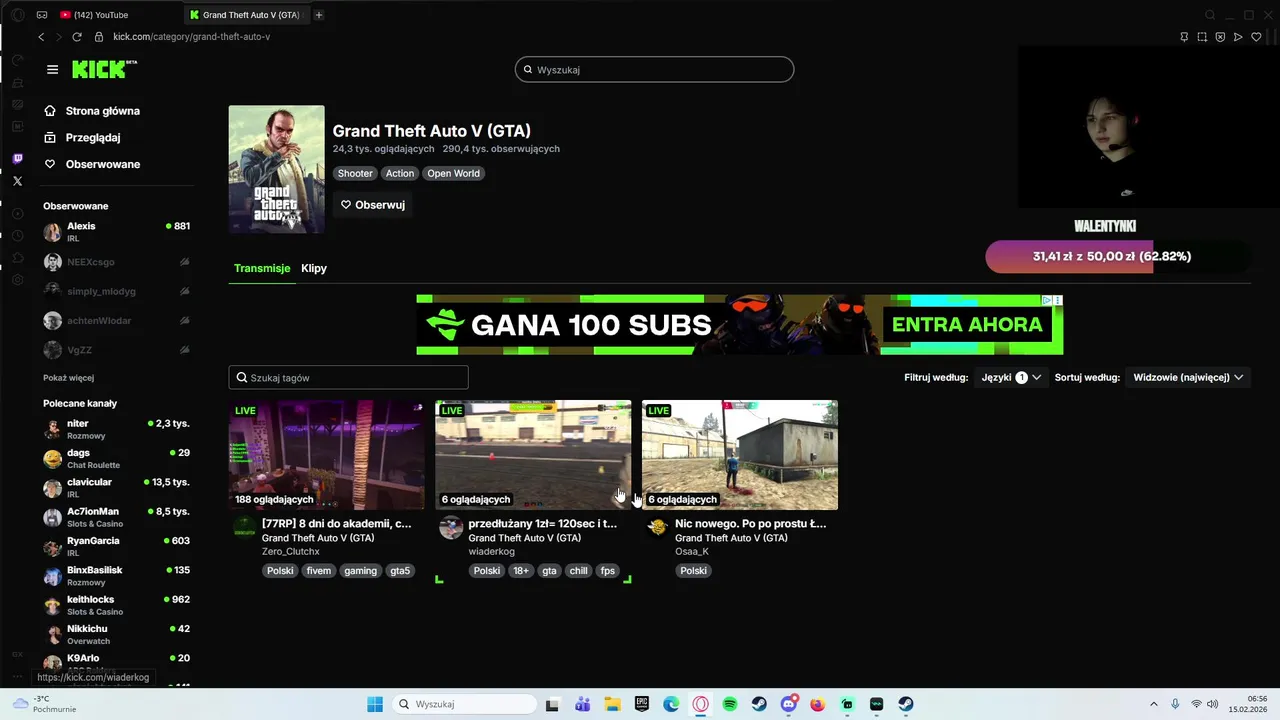Open keithlocks in recommended channels
1280x720 pixels.
(116, 605)
